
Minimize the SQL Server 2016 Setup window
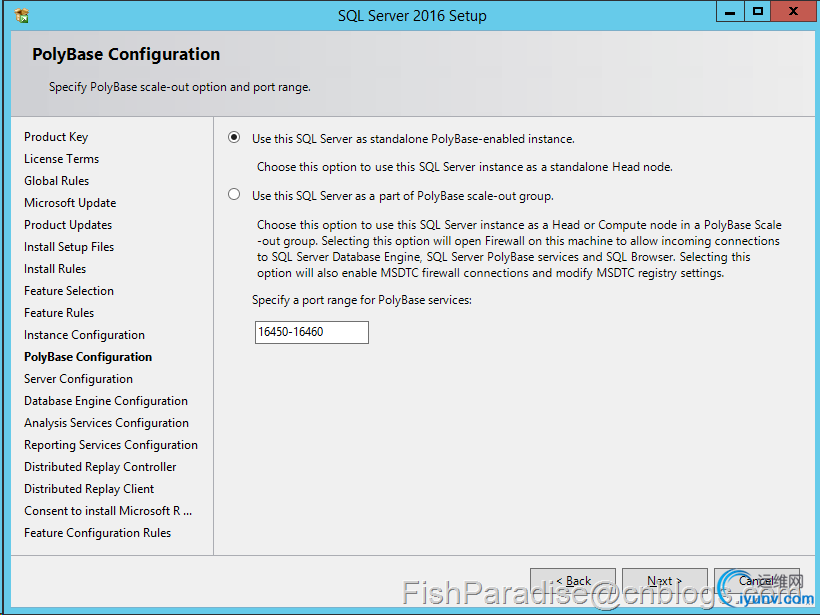(x=730, y=12)
